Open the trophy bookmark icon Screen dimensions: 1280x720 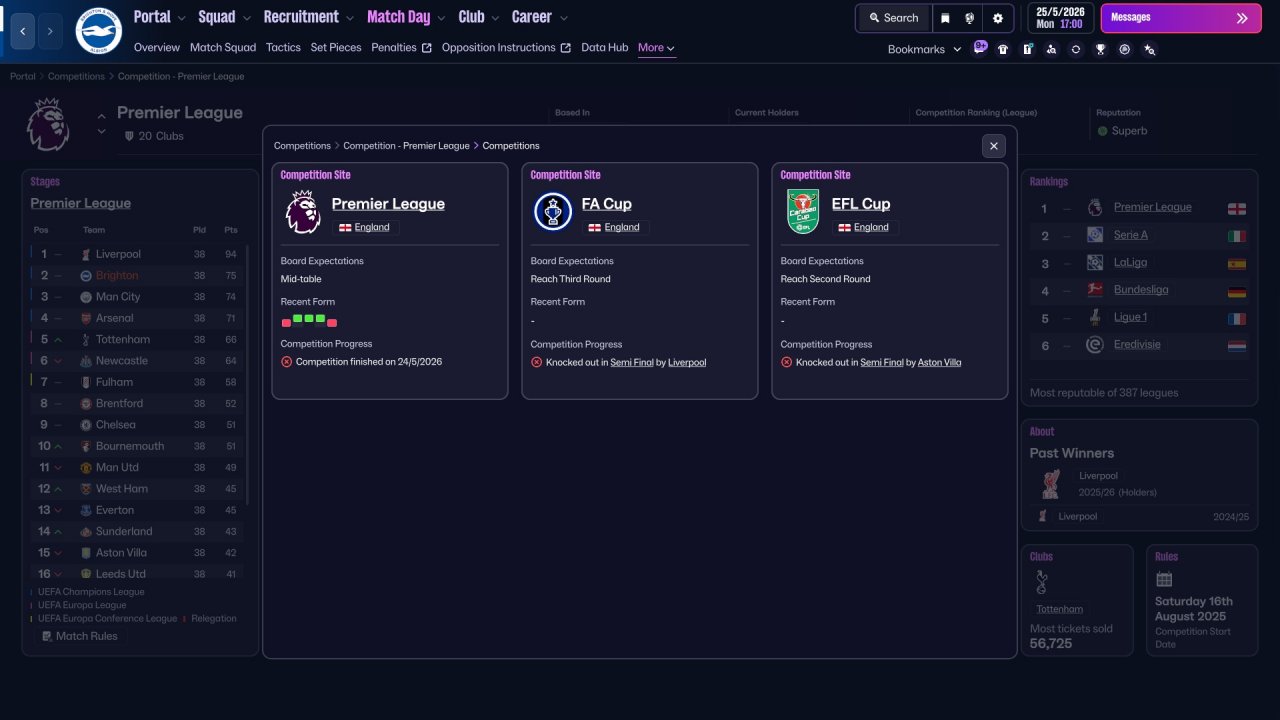[1100, 49]
